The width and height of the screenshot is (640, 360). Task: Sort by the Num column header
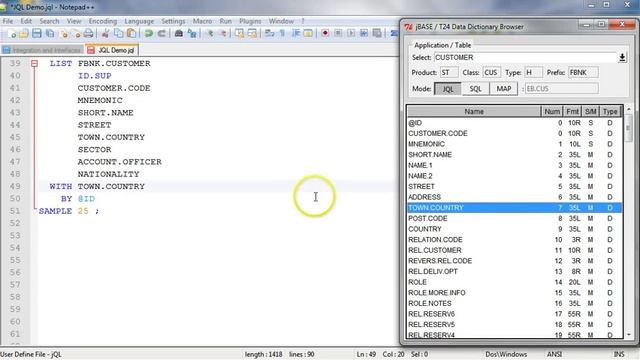[x=552, y=111]
